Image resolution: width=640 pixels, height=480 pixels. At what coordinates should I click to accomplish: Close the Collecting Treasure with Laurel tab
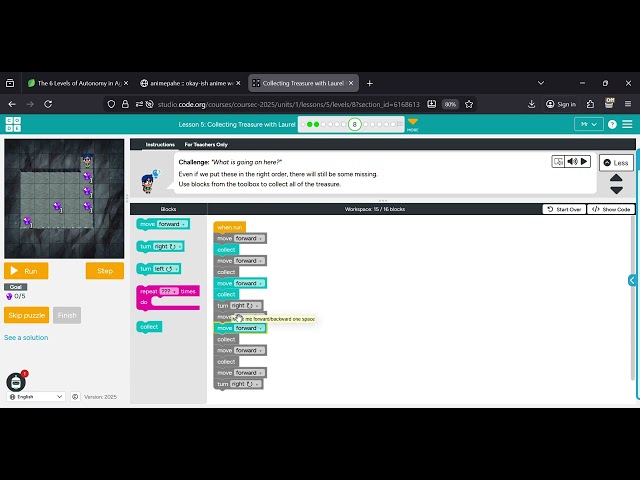[x=351, y=83]
